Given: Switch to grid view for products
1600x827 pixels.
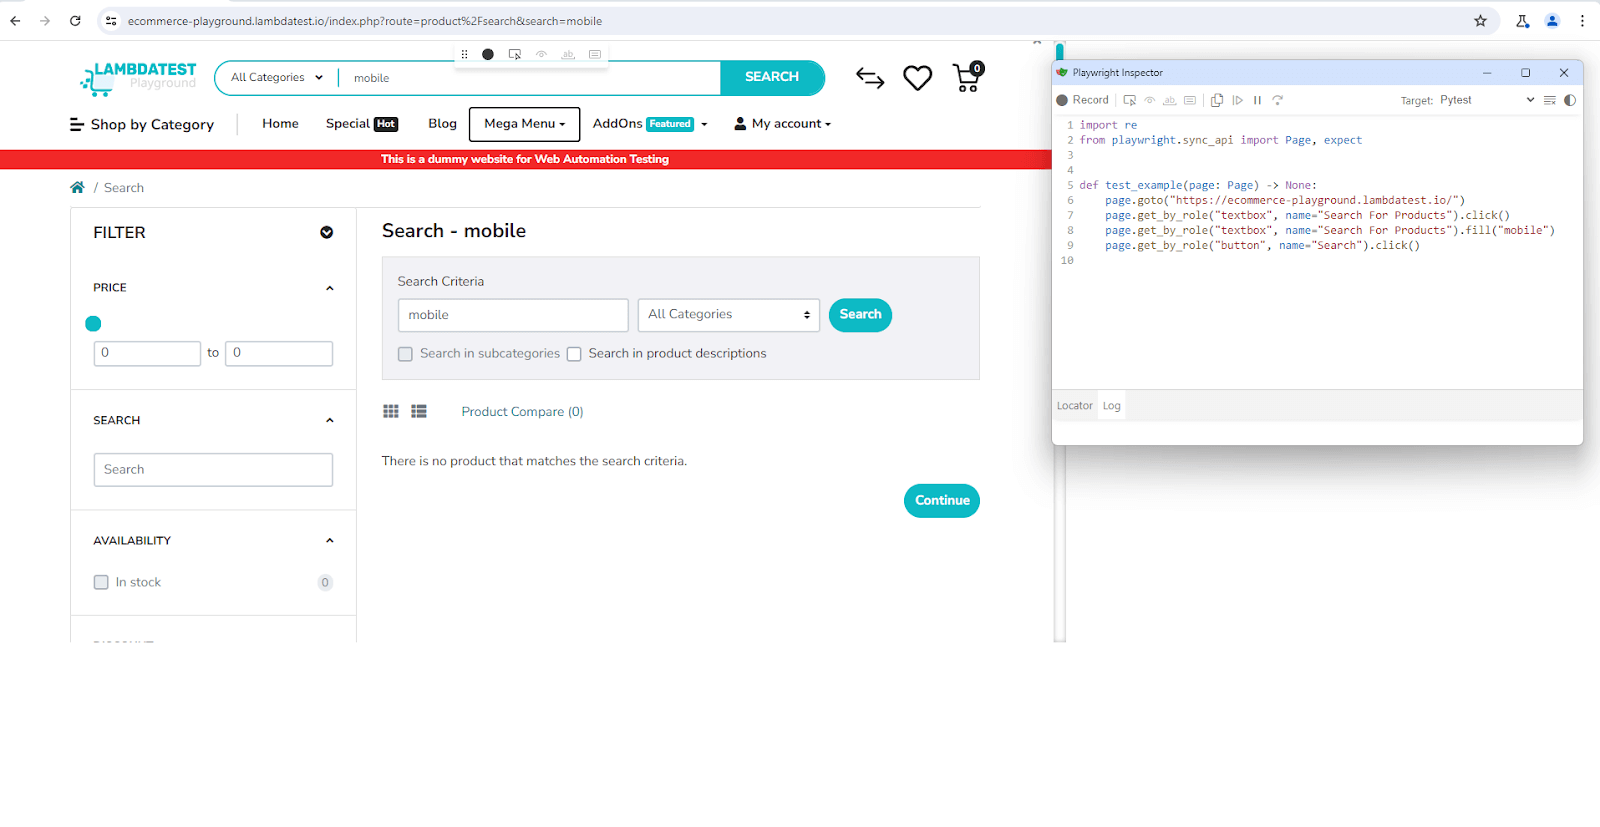Looking at the screenshot, I should coord(391,411).
